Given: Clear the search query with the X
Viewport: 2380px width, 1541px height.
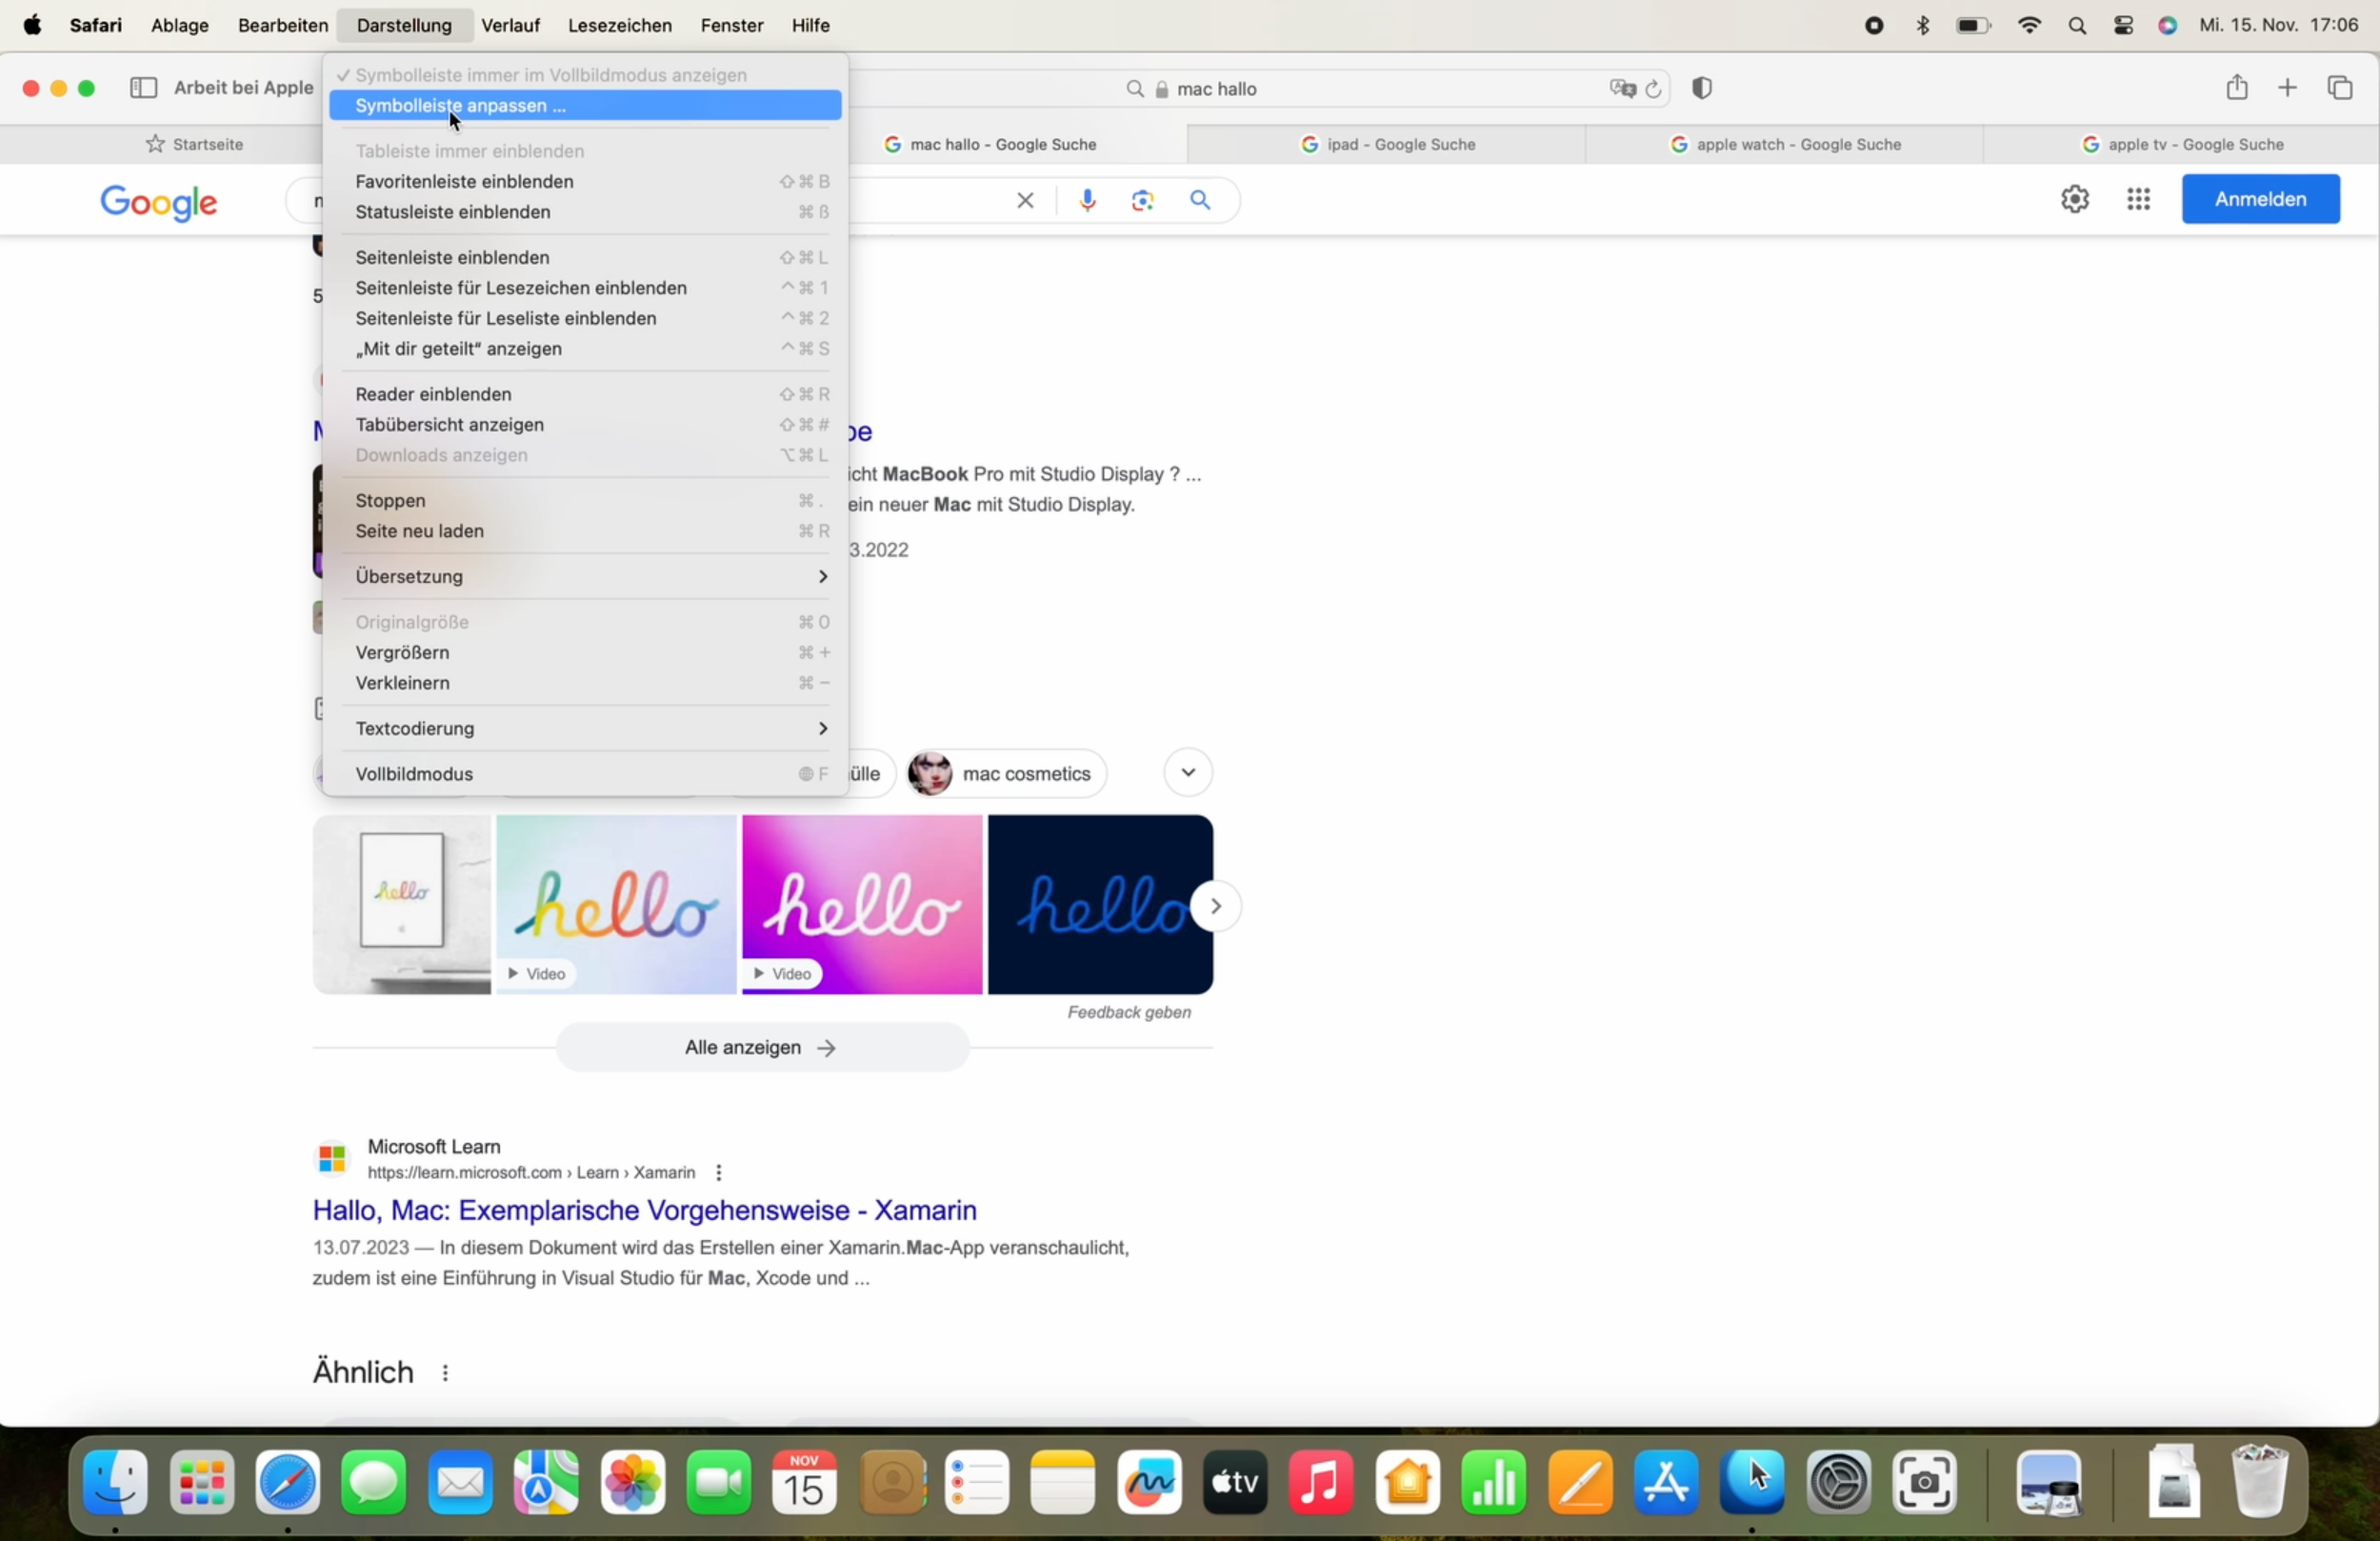Looking at the screenshot, I should point(1025,200).
